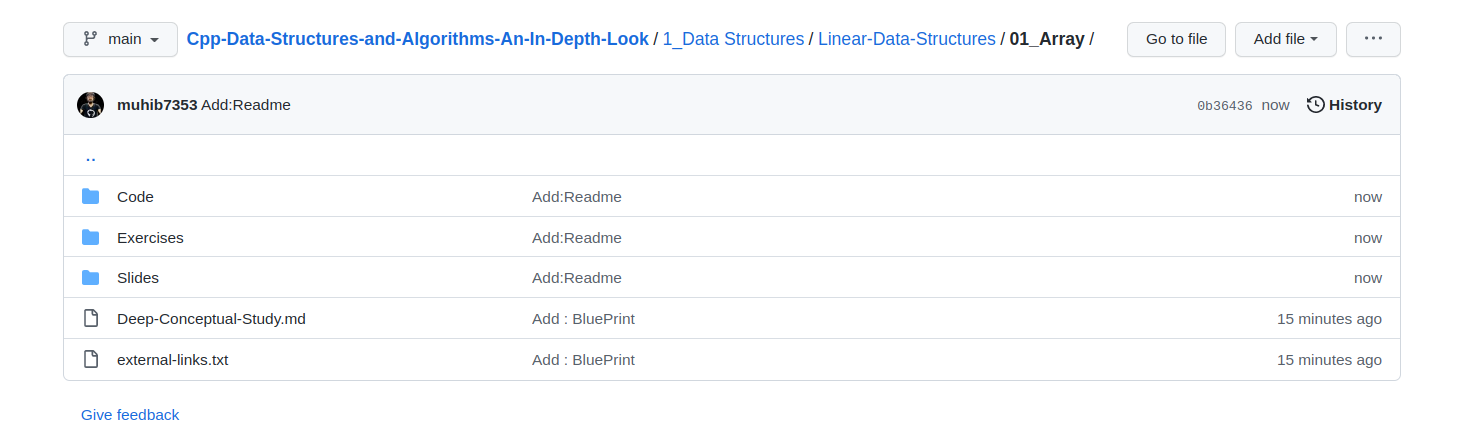The height and width of the screenshot is (434, 1478).
Task: Click the Slides folder icon
Action: pos(91,277)
